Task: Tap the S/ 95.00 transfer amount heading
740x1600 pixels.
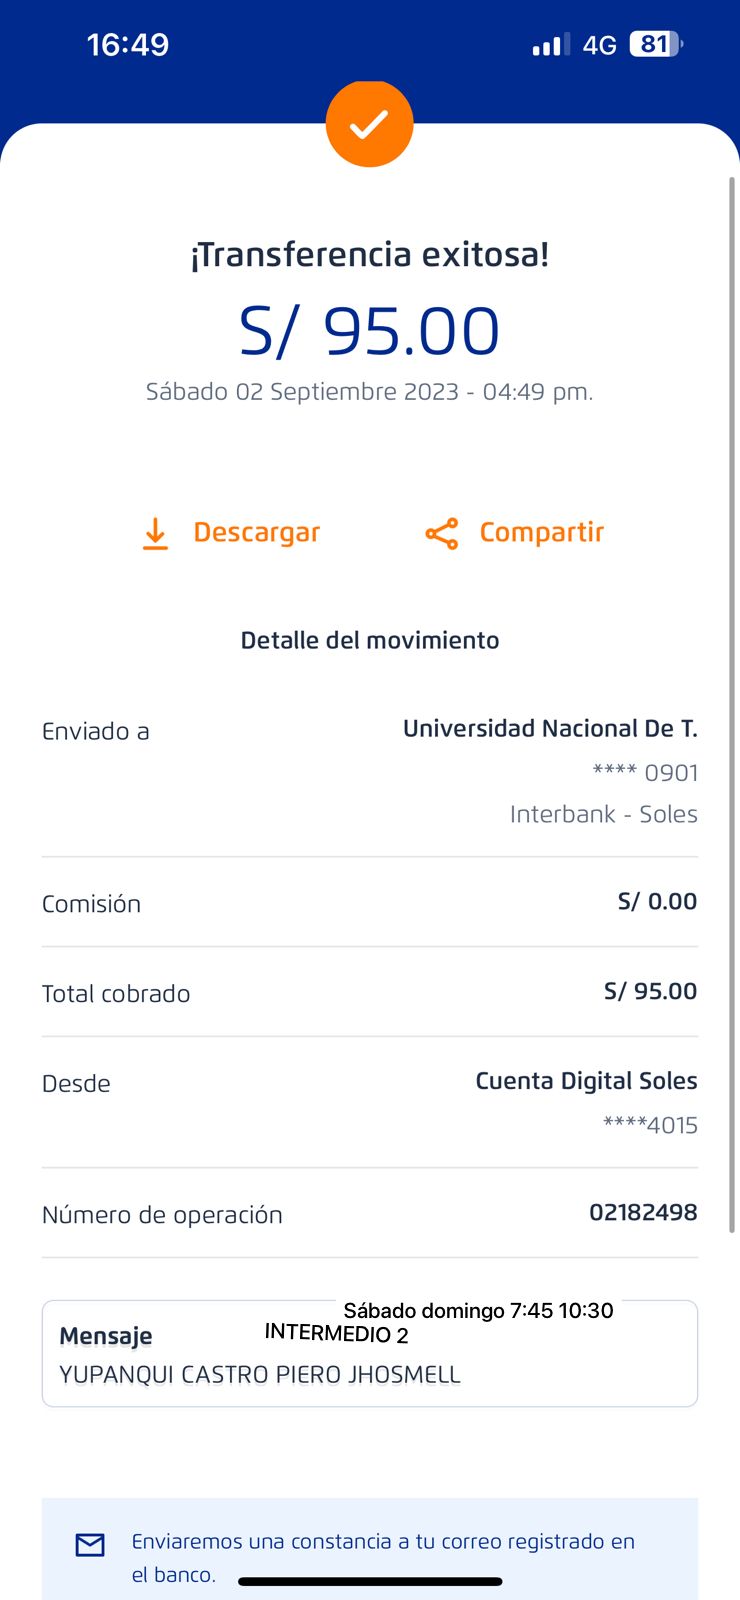Action: coord(369,331)
